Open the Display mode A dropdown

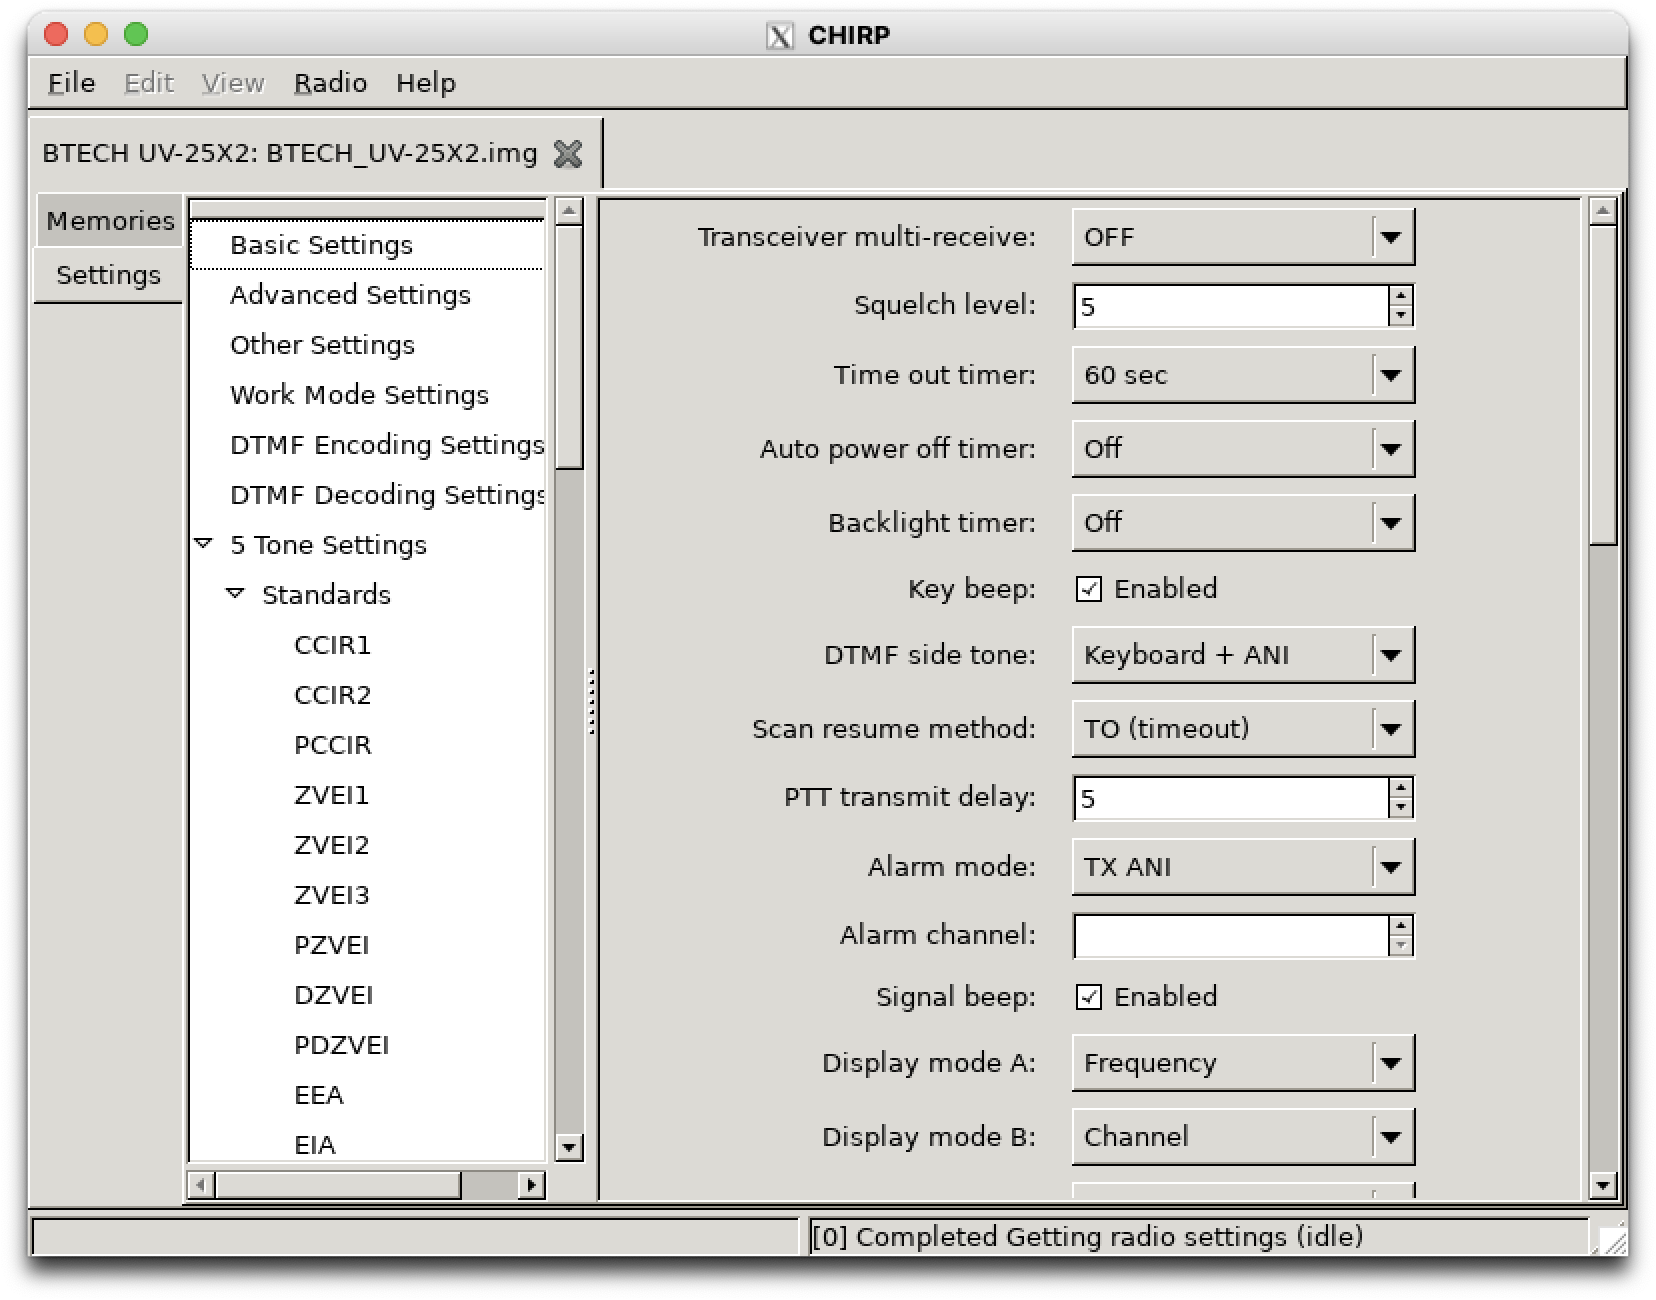pos(1243,1063)
